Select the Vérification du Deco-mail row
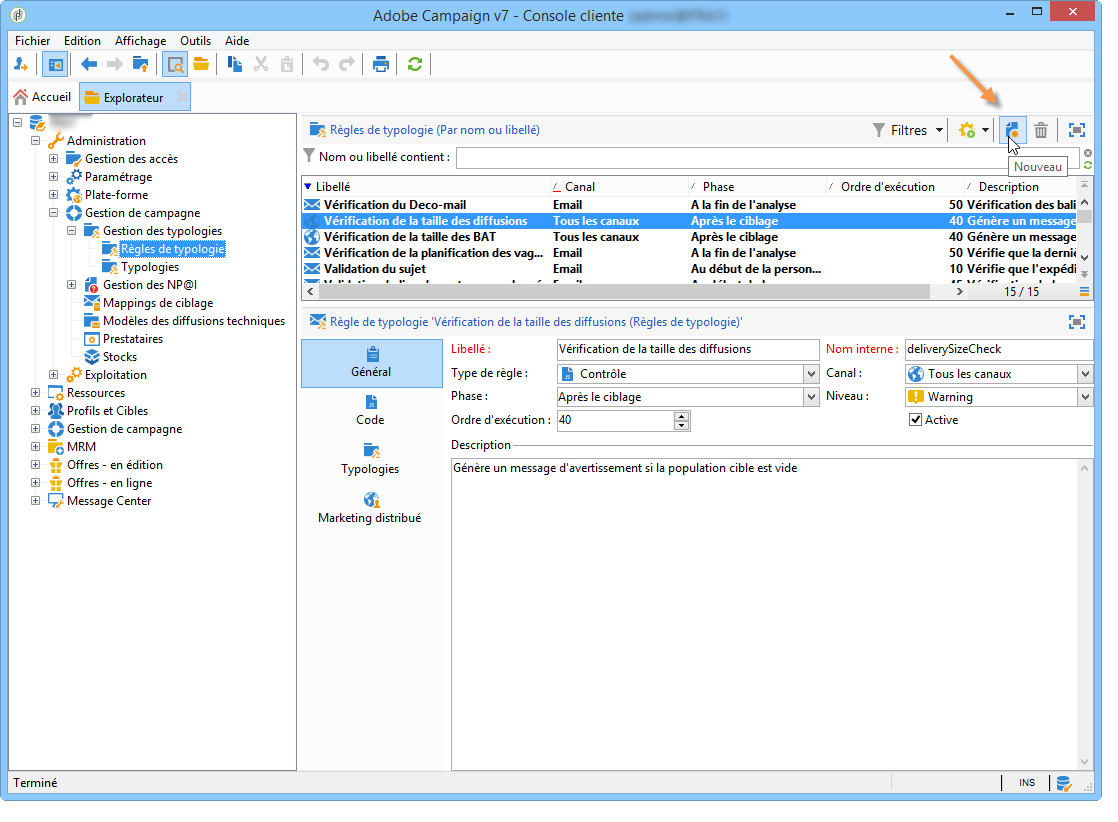 689,205
